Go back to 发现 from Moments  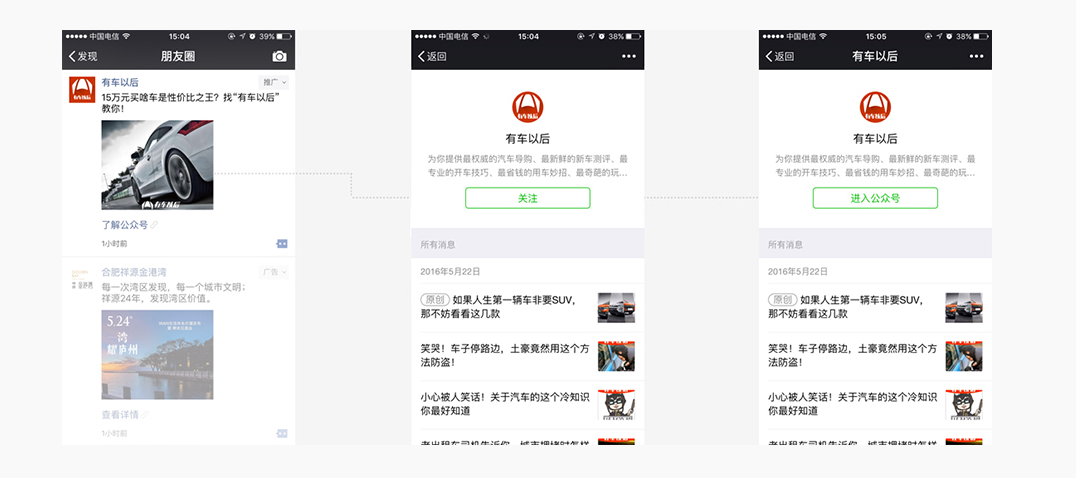click(83, 56)
